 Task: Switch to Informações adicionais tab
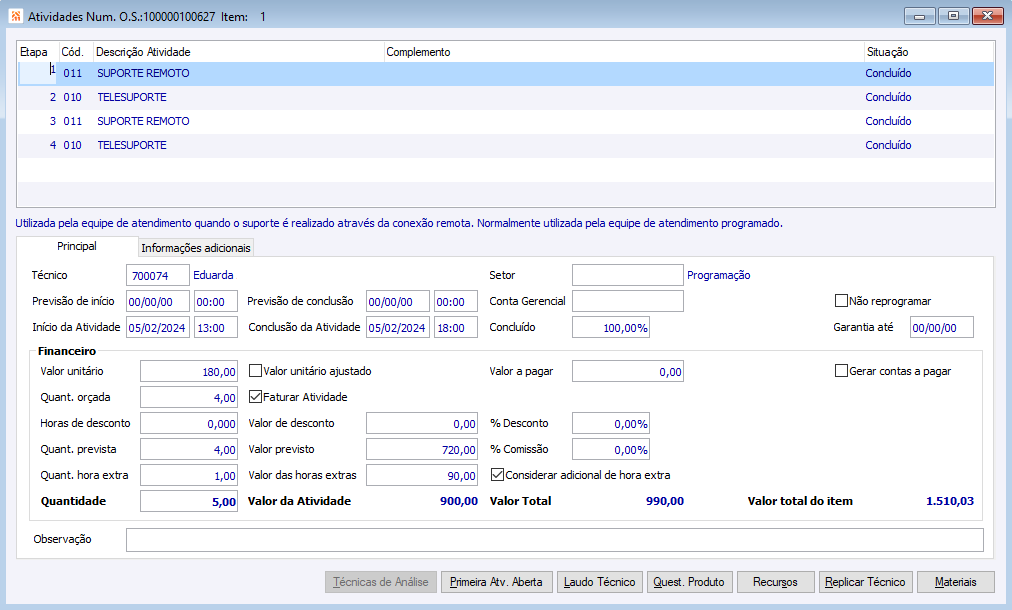click(196, 248)
